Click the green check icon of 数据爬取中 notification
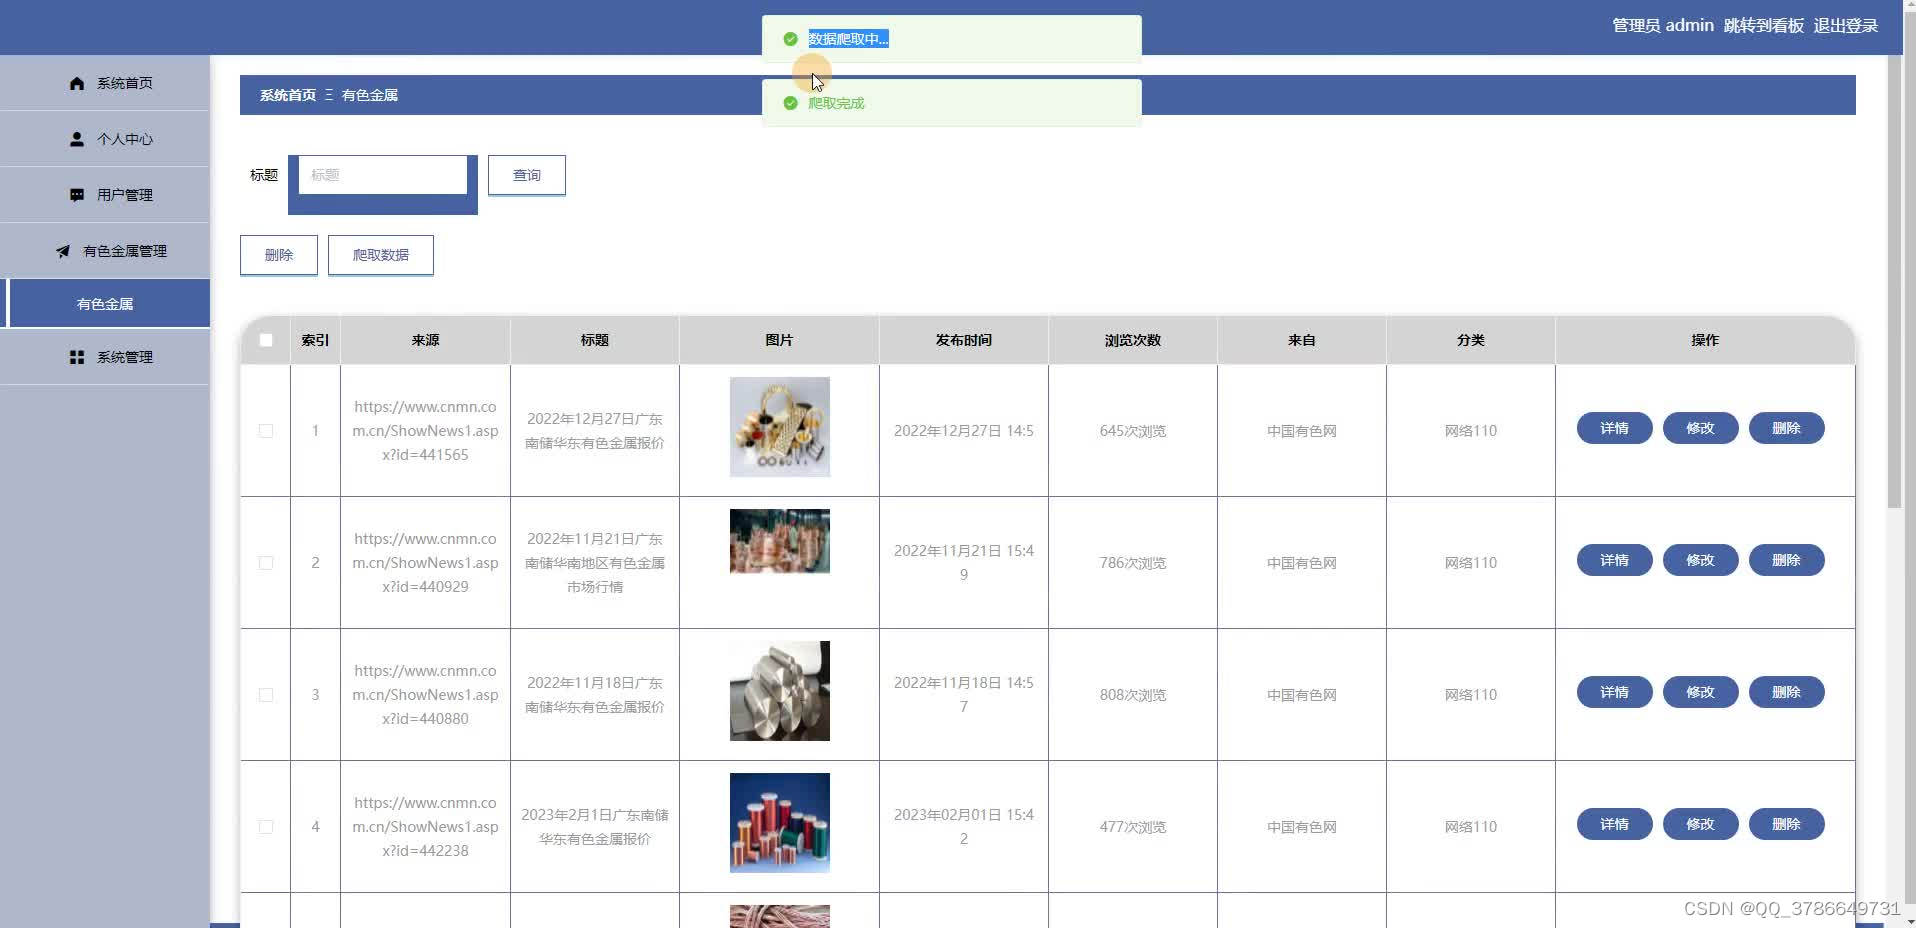Screen dimensions: 1916x928 click(790, 39)
